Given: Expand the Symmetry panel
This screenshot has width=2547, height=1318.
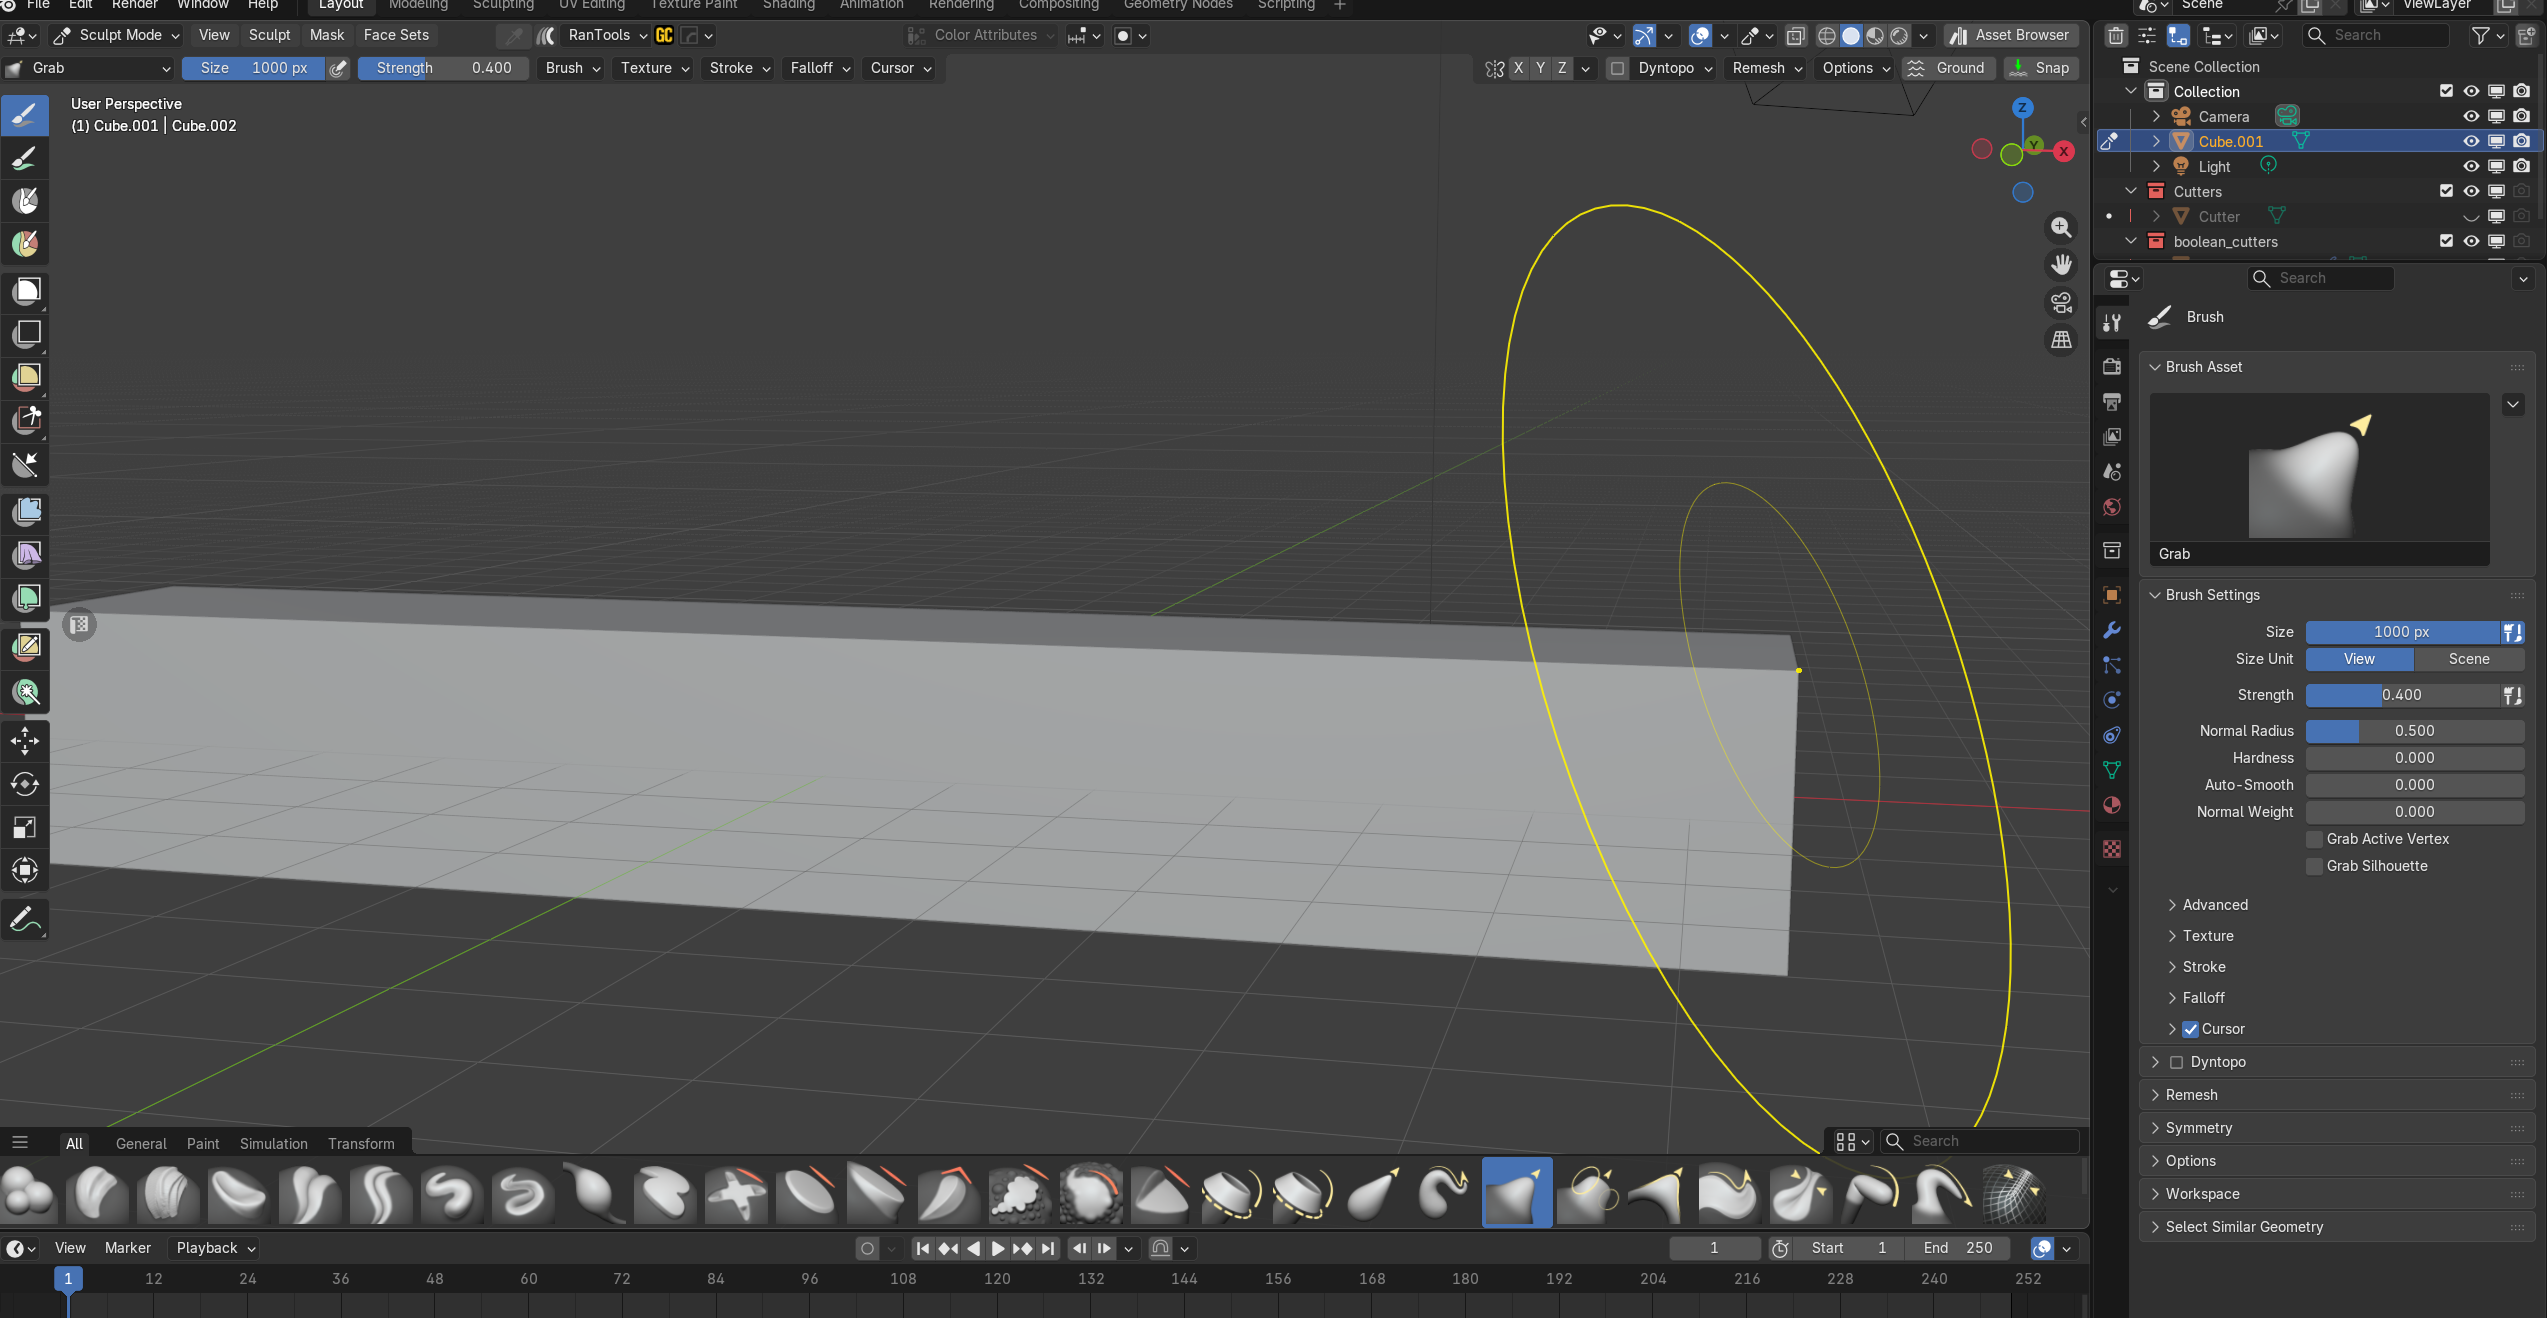Looking at the screenshot, I should (2198, 1128).
